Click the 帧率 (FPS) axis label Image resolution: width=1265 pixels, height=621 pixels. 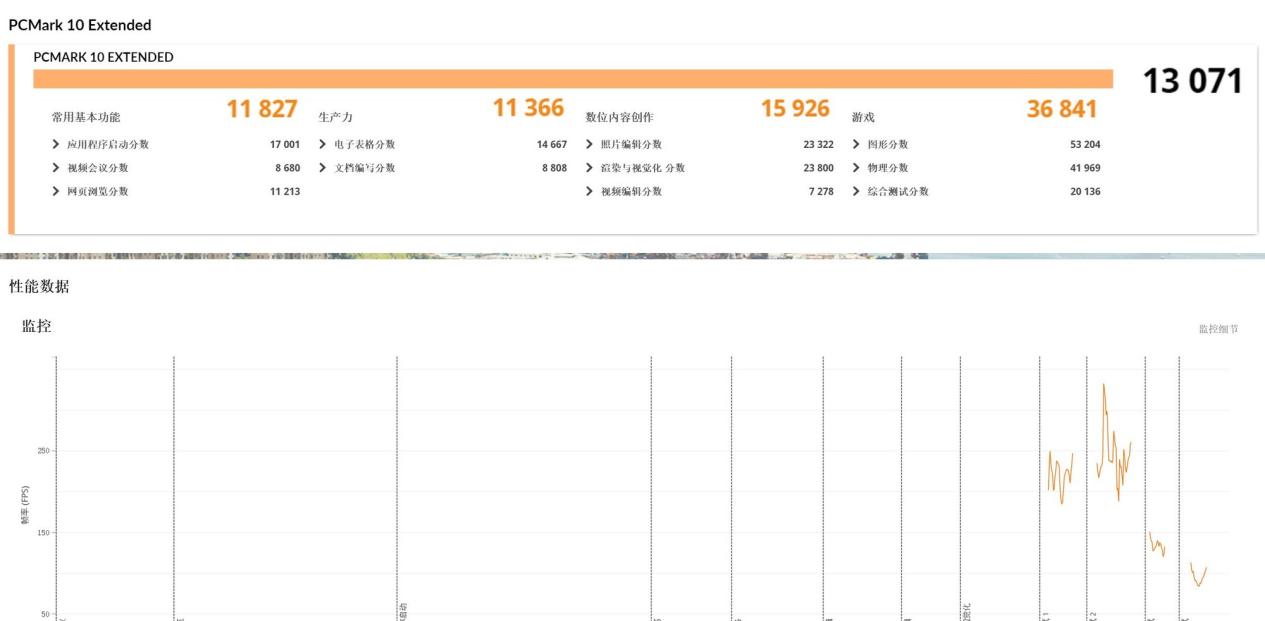pyautogui.click(x=25, y=505)
